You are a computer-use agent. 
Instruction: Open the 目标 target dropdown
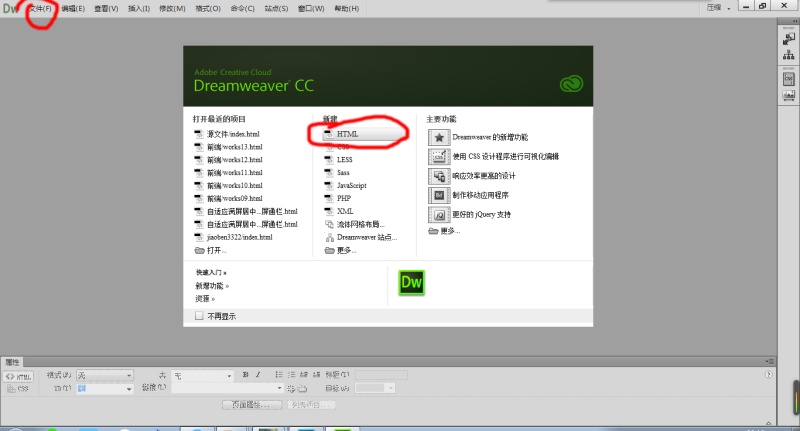375,388
